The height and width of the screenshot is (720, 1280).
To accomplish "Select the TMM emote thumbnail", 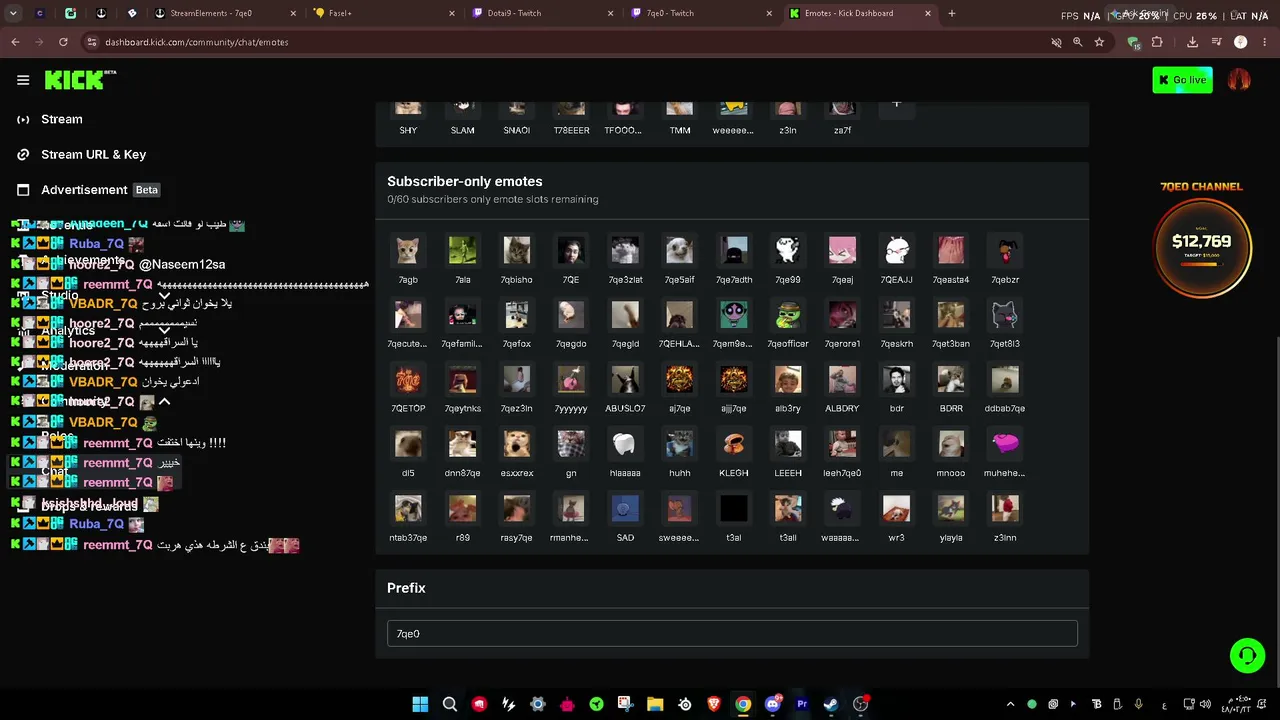I will (x=679, y=108).
